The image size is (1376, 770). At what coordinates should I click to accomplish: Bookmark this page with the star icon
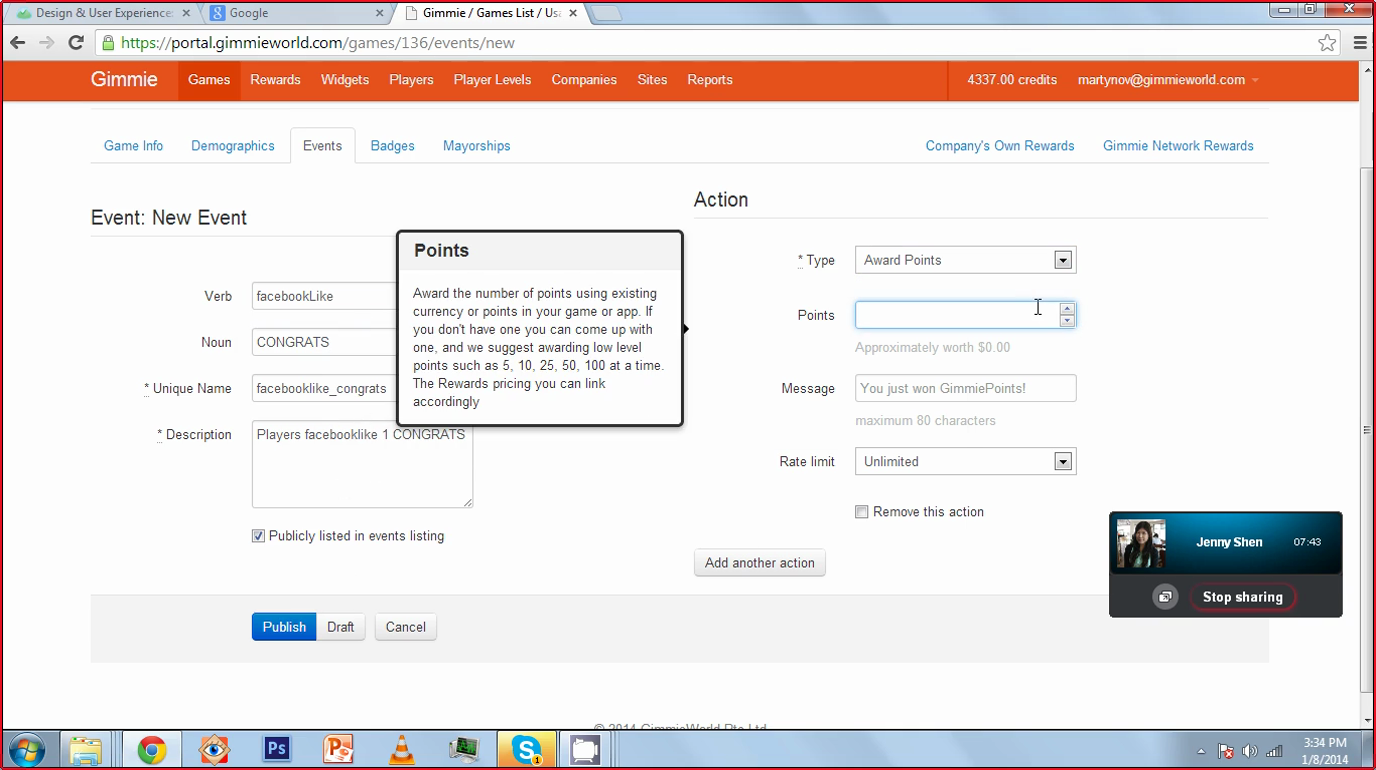click(x=1327, y=43)
